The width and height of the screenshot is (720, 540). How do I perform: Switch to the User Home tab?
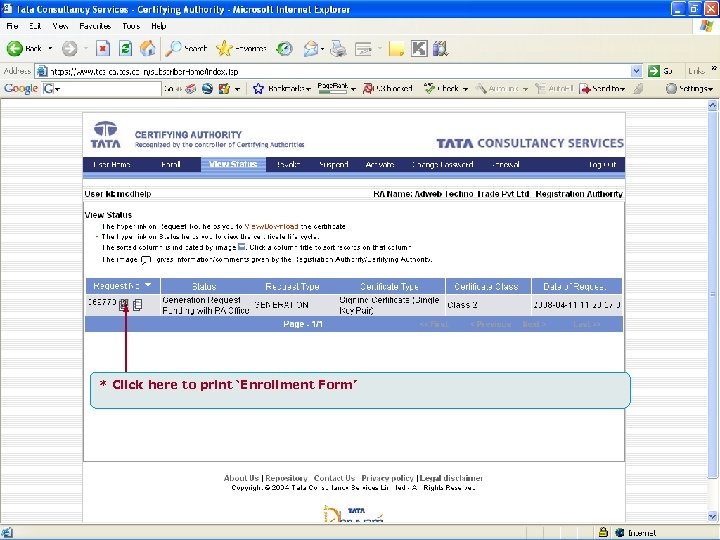112,164
